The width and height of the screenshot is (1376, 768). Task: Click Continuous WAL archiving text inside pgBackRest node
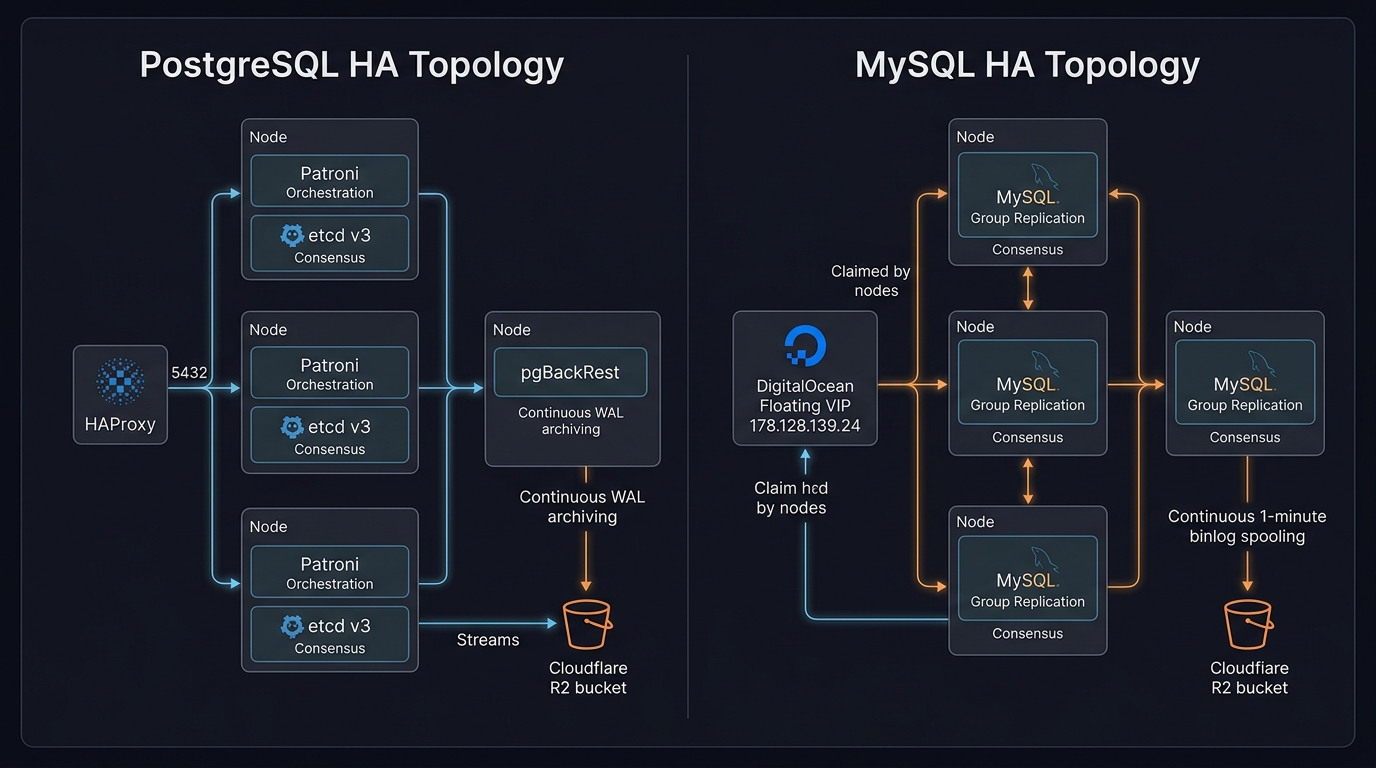(571, 421)
